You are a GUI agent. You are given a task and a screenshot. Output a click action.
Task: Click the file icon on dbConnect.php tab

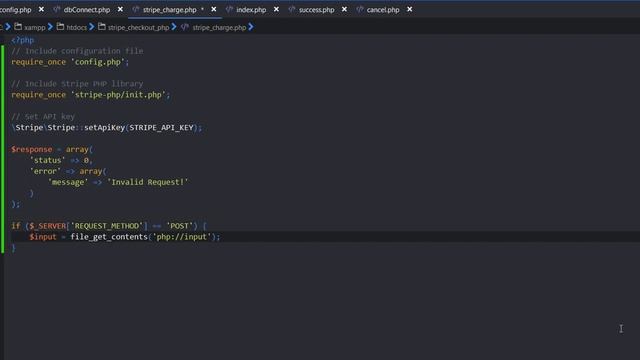tap(57, 9)
